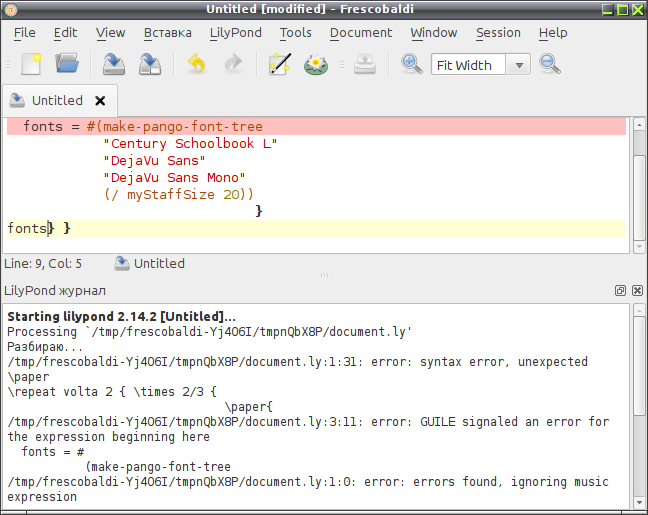Screen dimensions: 648x515
Task: Click the document.ly:1:0 errors found message
Action: pos(308,489)
